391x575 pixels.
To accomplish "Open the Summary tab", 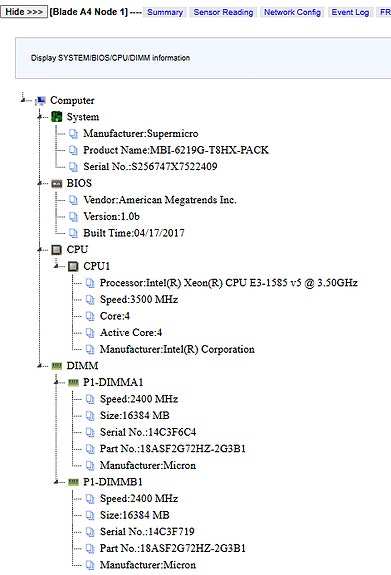I will (165, 12).
